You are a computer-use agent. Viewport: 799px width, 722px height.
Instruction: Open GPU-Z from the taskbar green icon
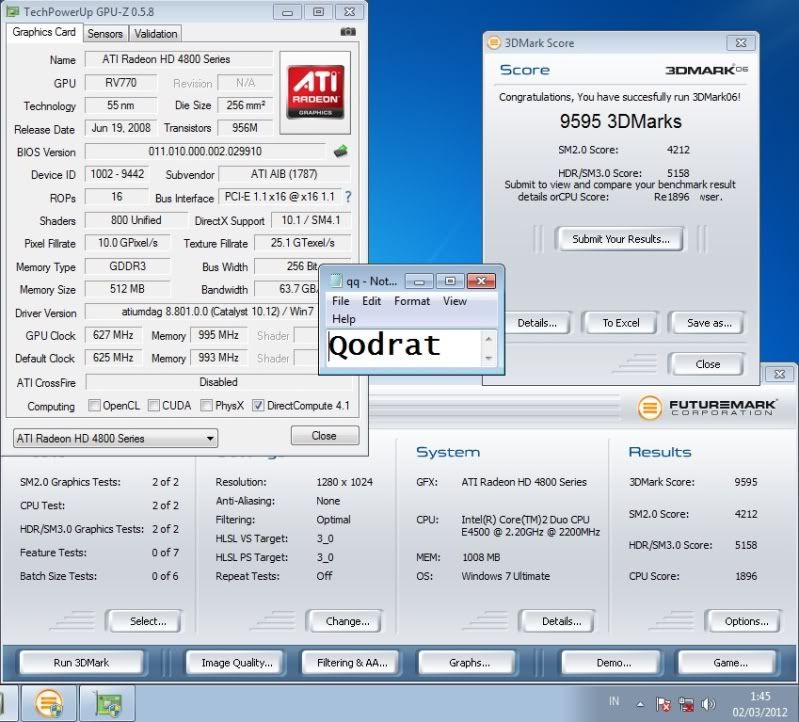click(108, 704)
